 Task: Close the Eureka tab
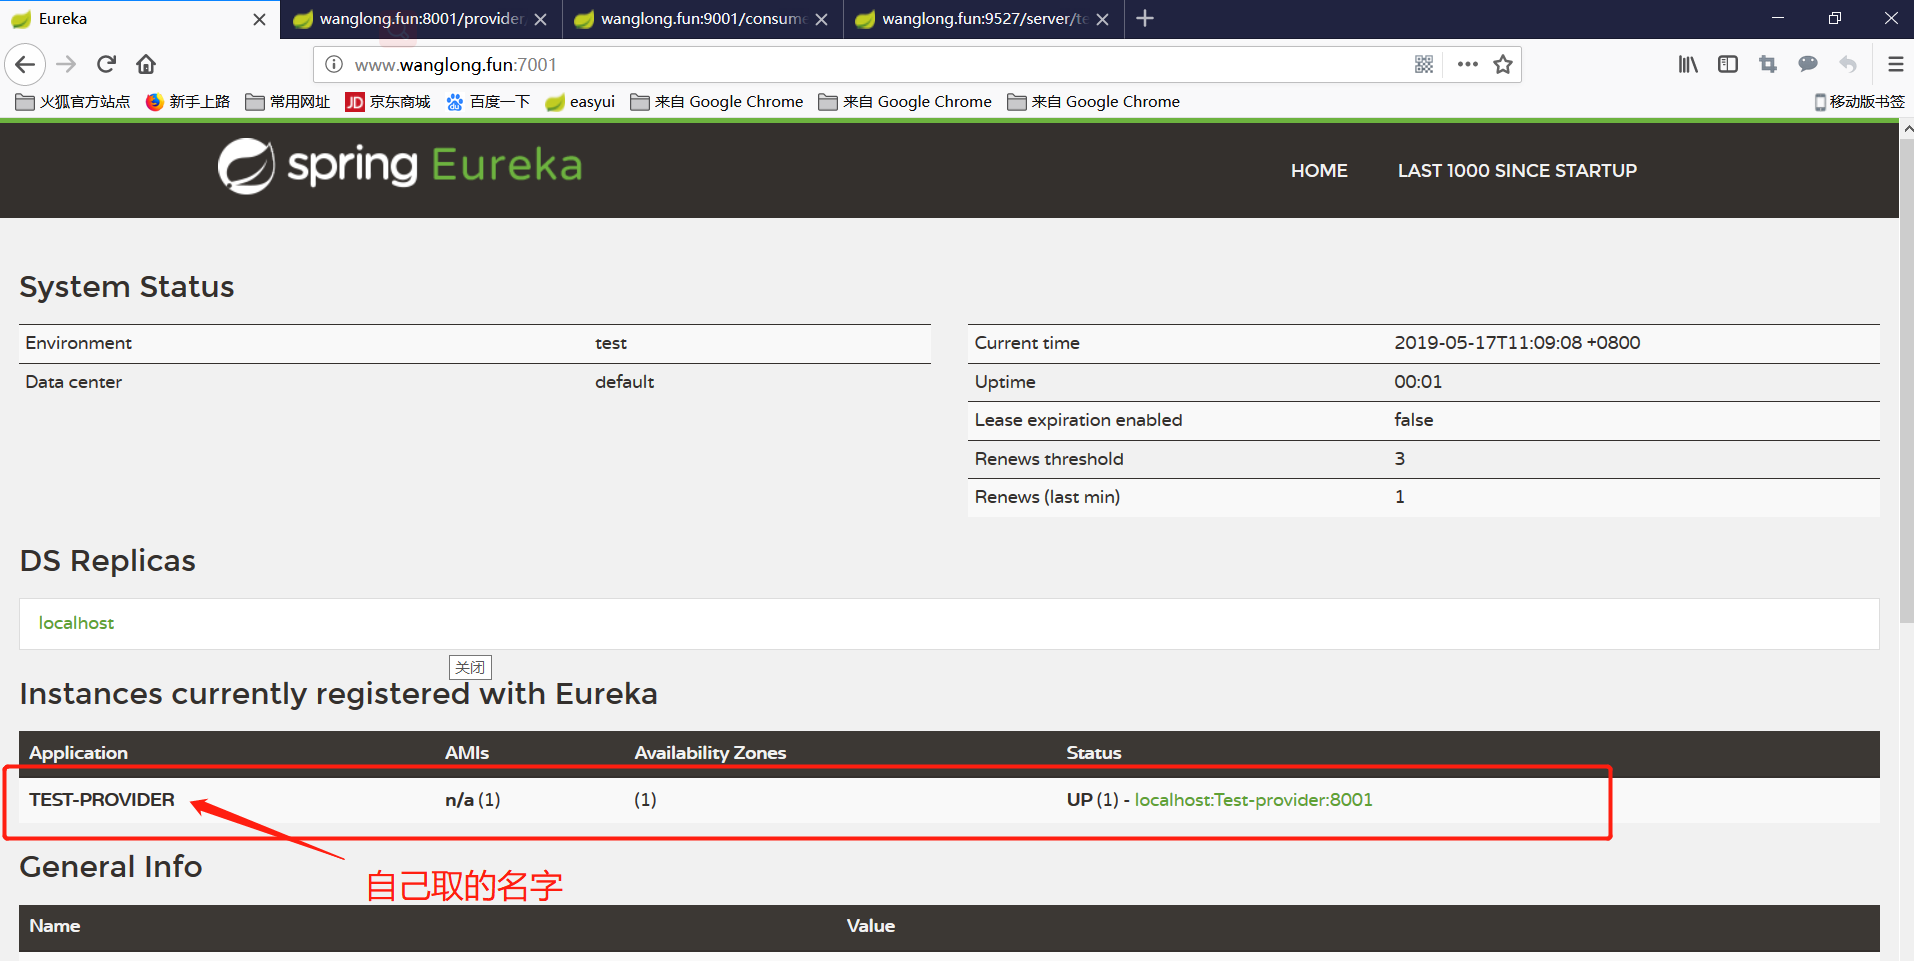point(259,19)
